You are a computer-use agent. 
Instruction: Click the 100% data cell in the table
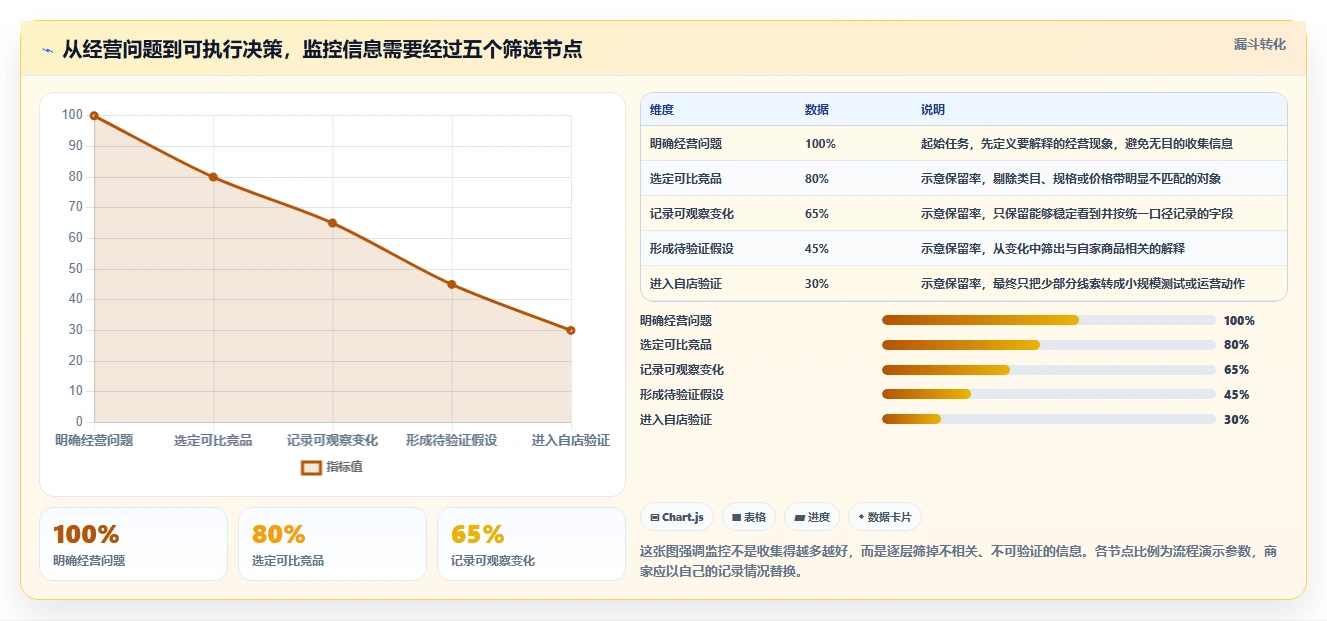pos(820,144)
